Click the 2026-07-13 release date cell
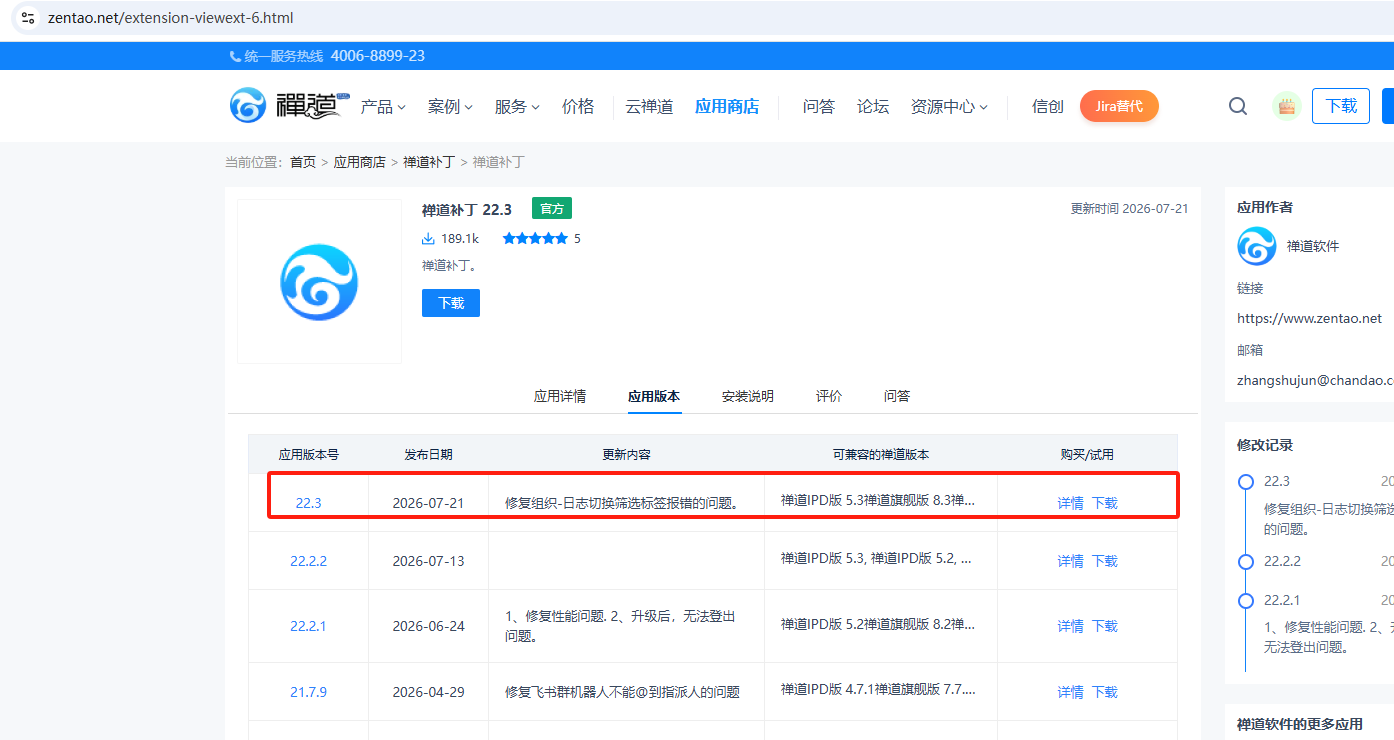This screenshot has height=740, width=1394. pos(428,561)
